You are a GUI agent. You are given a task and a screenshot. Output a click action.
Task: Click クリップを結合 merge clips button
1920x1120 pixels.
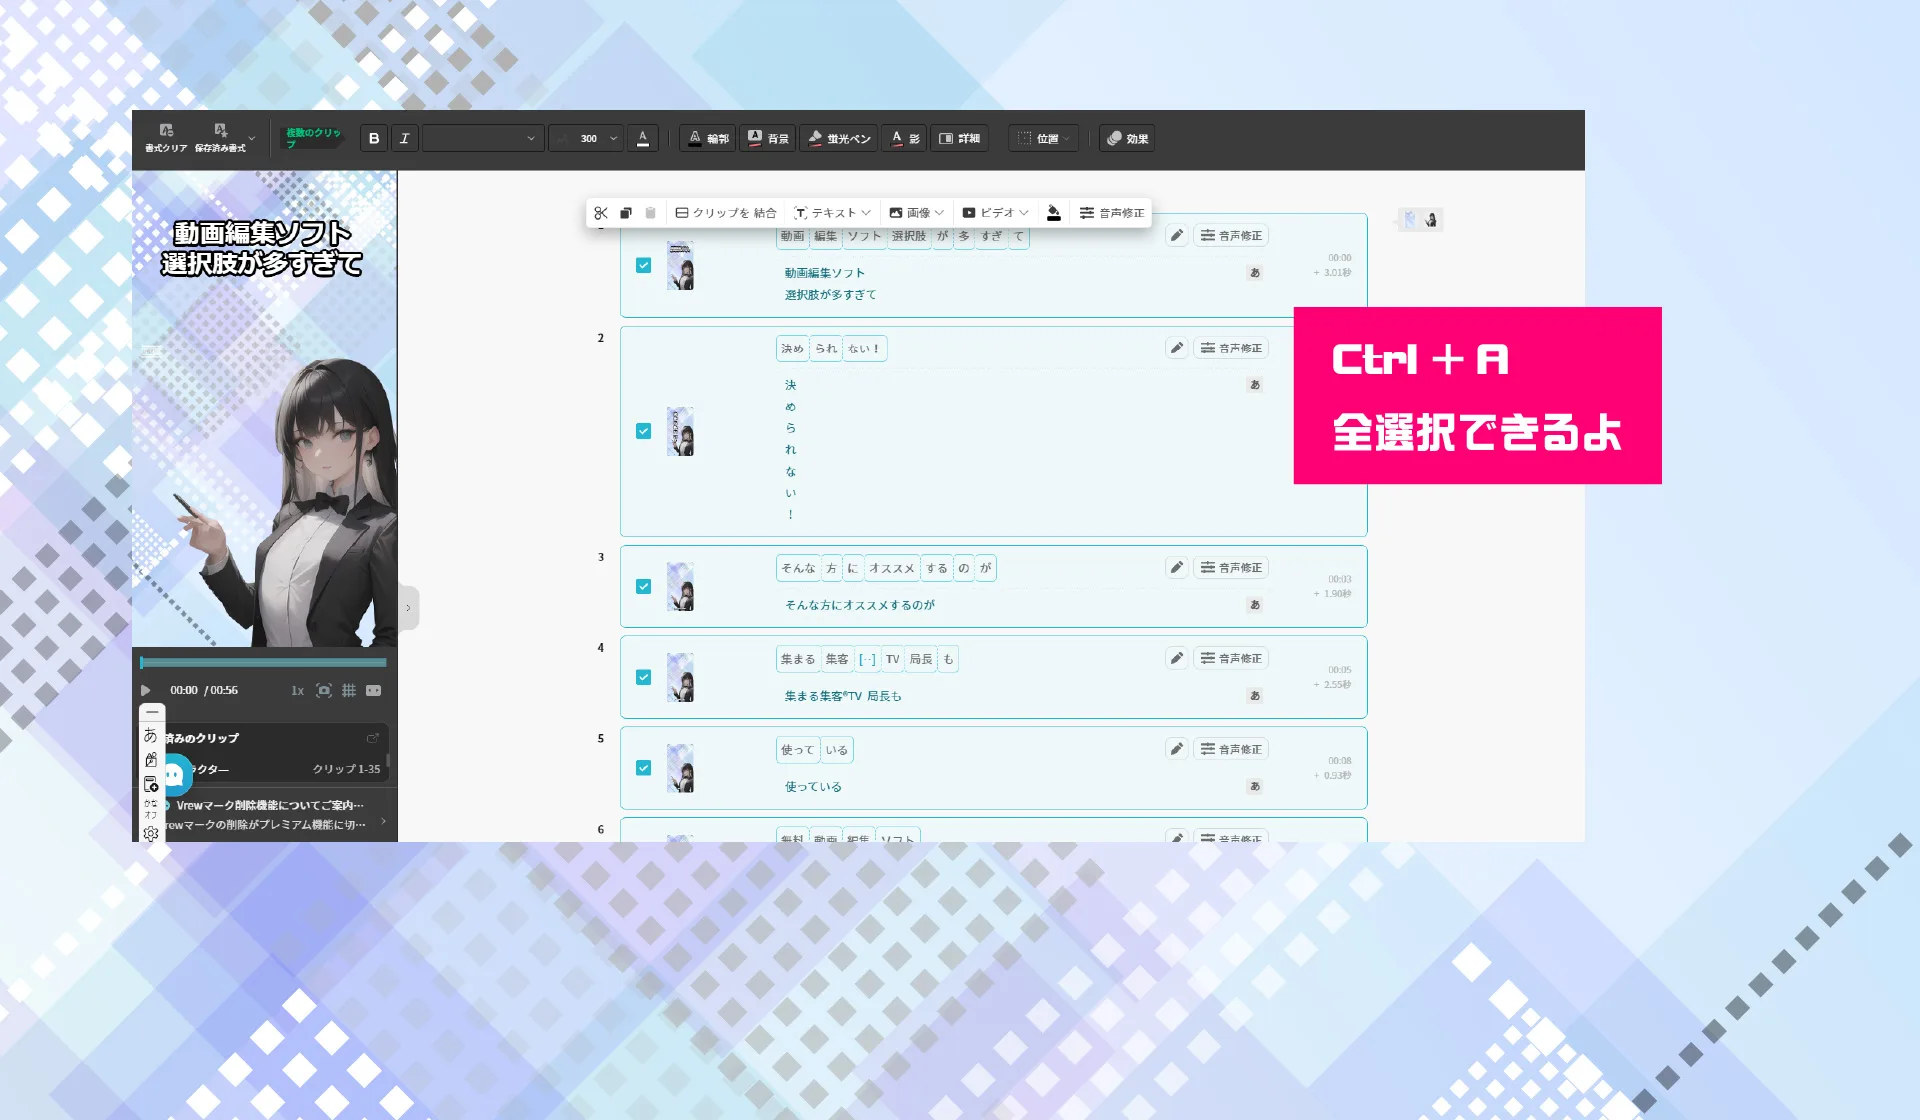click(726, 213)
